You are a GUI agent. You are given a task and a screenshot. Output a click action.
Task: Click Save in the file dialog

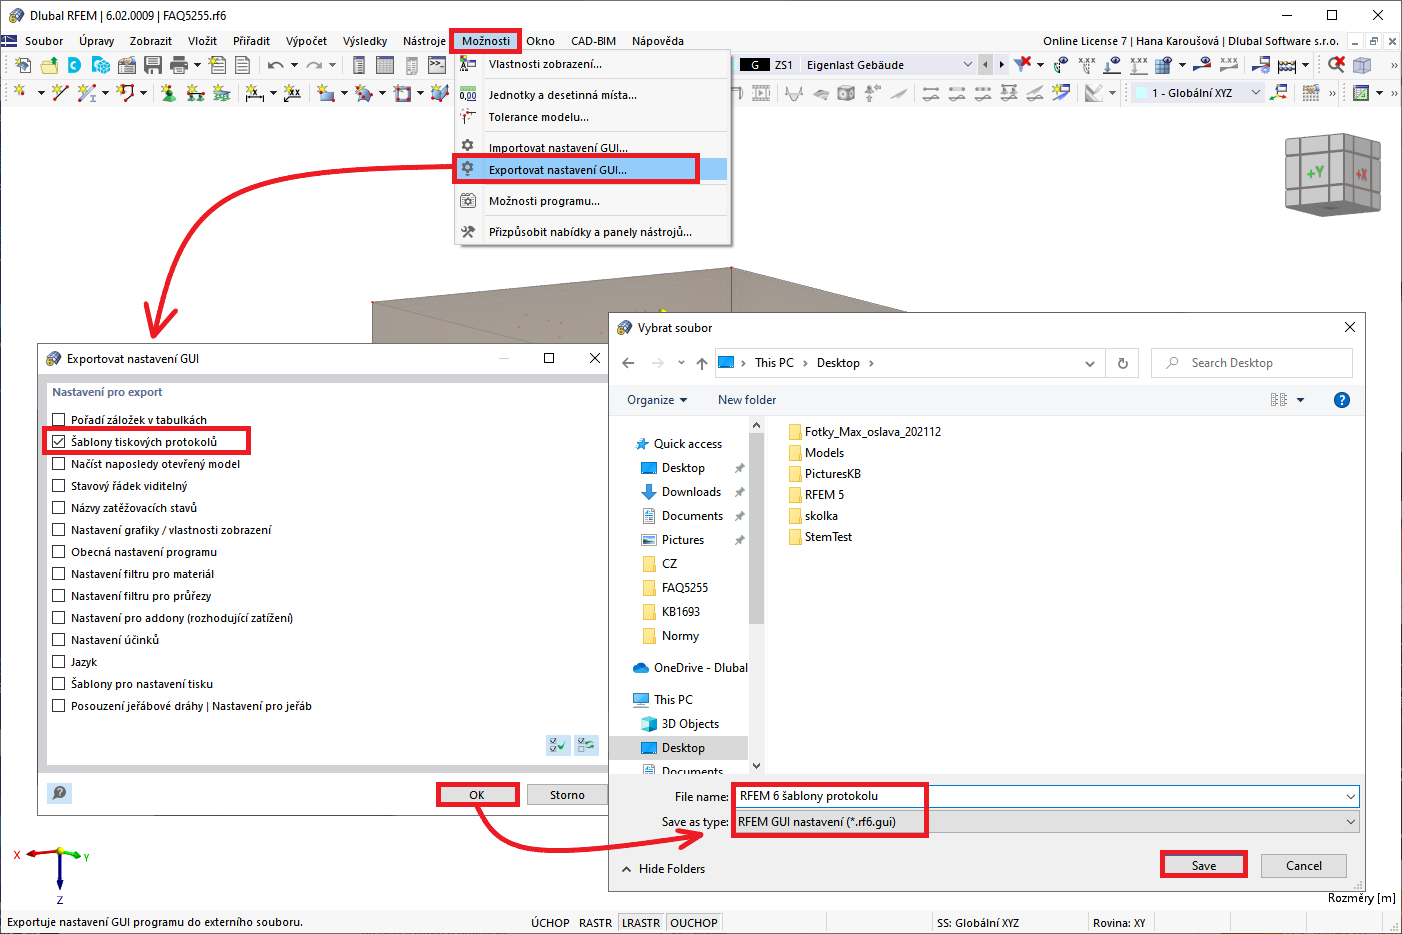click(1204, 866)
